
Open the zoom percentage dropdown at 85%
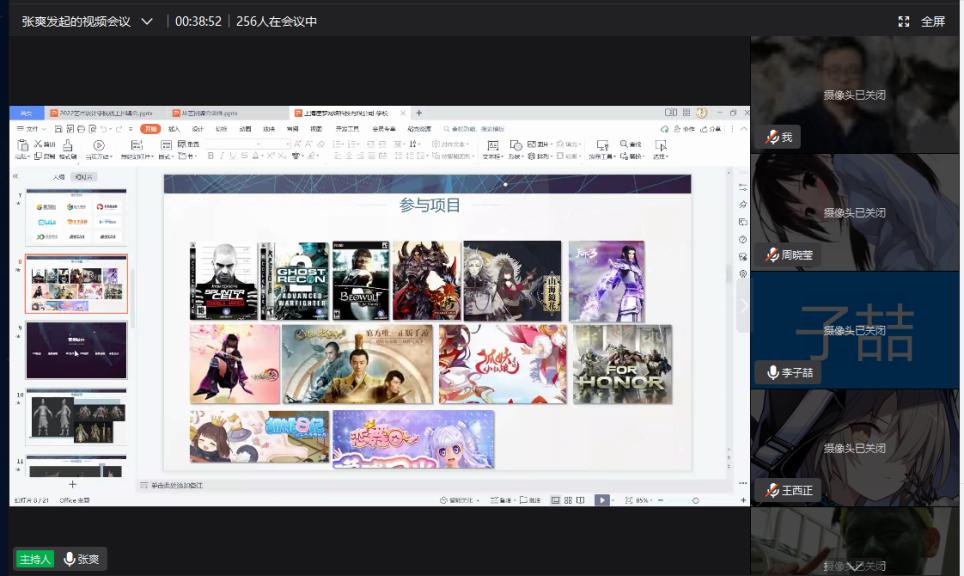point(642,500)
